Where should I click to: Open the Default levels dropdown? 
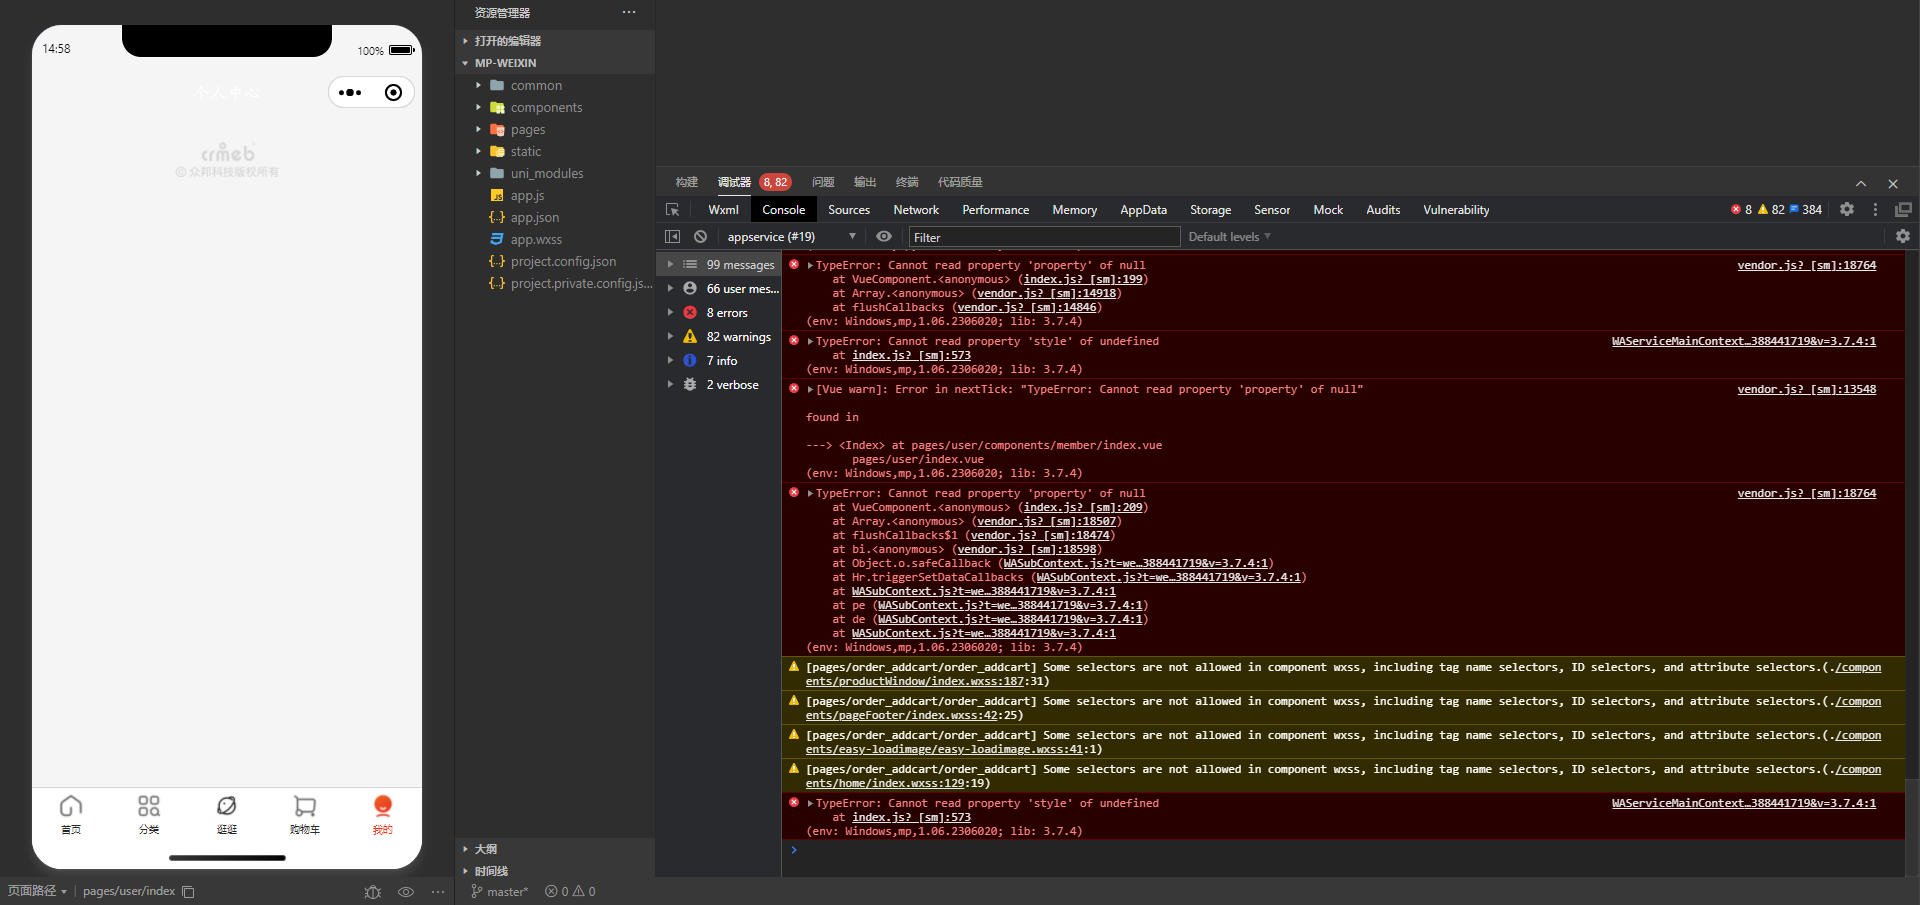coord(1229,237)
